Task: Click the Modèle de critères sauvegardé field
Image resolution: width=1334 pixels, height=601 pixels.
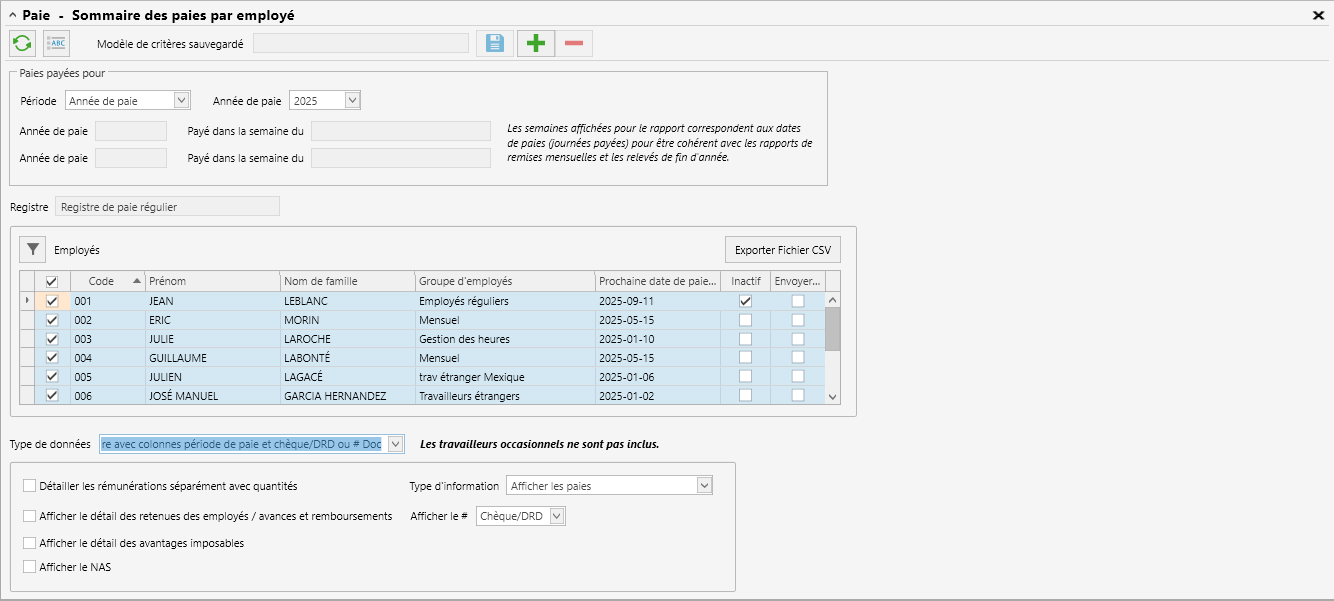Action: click(x=361, y=43)
